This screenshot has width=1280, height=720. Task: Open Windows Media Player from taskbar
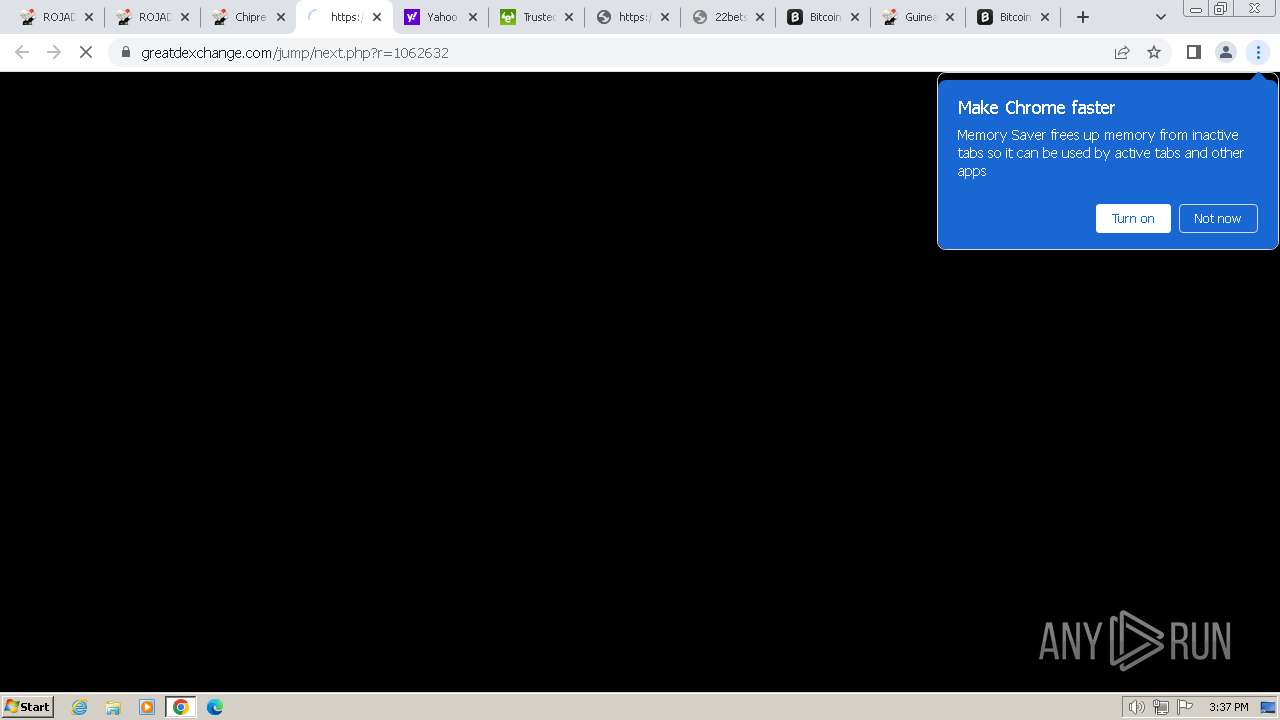147,707
